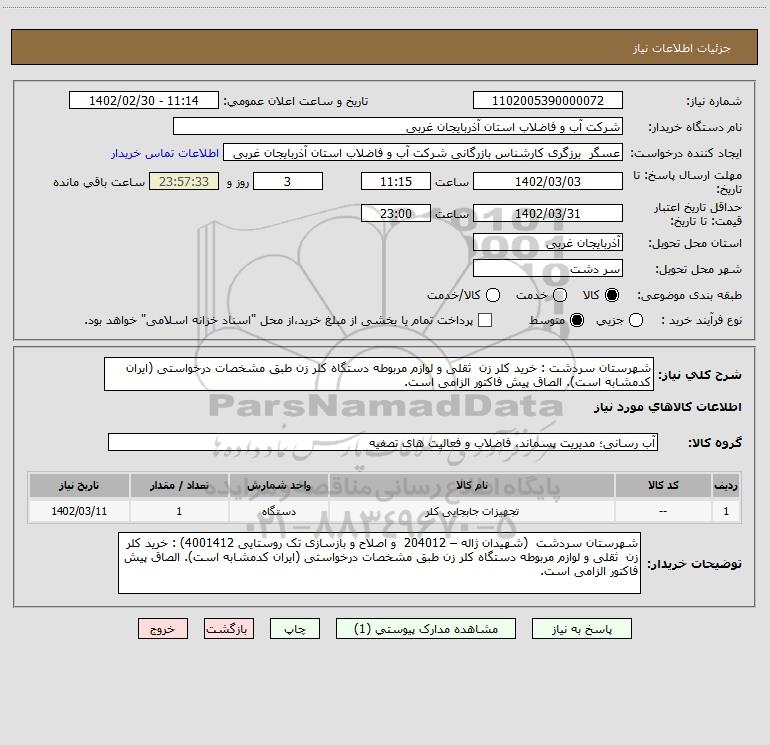The width and height of the screenshot is (770, 745).
Task: Click the remaining days field showing 3
Action: (288, 182)
